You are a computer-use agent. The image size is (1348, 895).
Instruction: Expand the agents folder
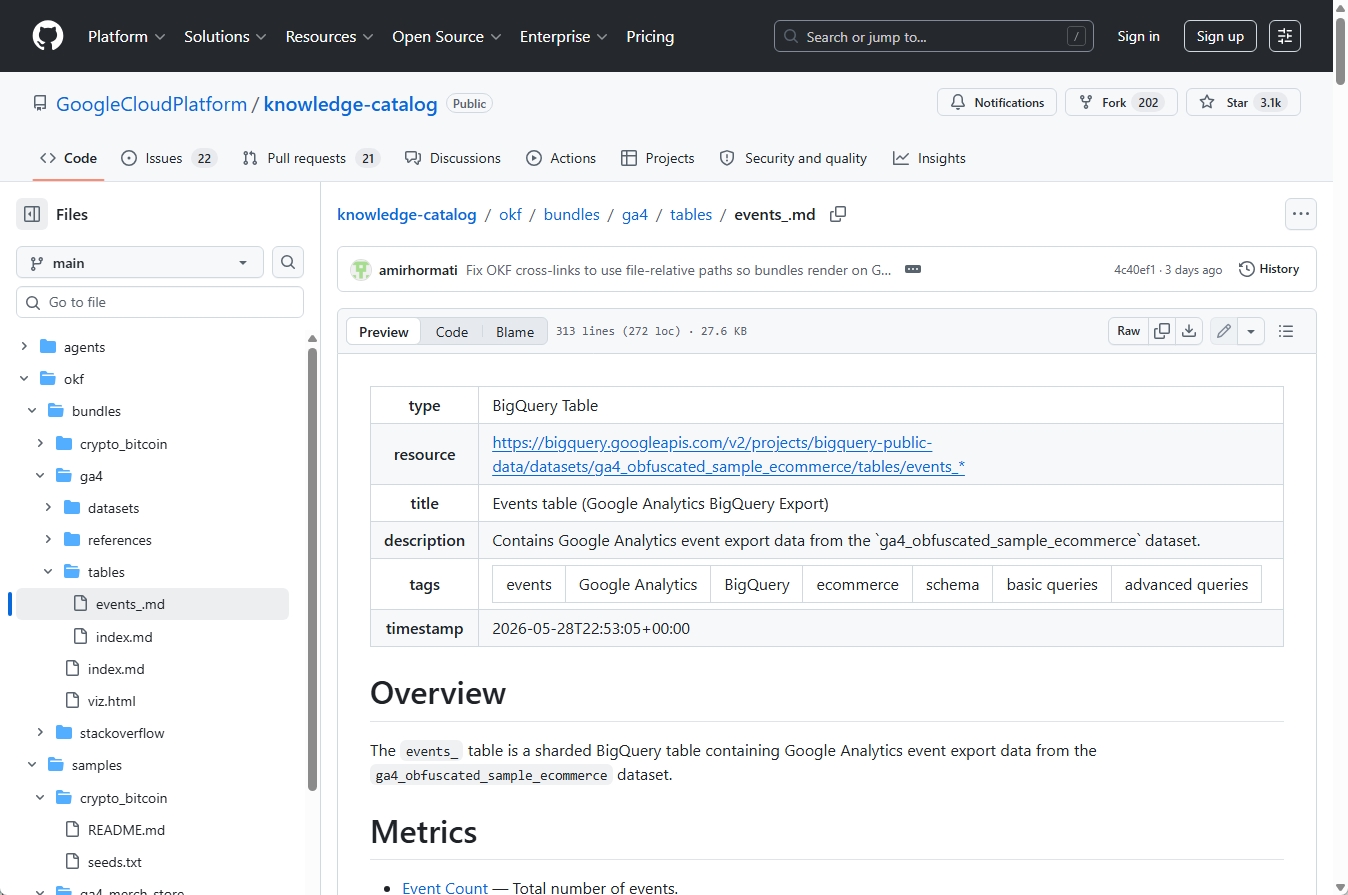pos(24,347)
